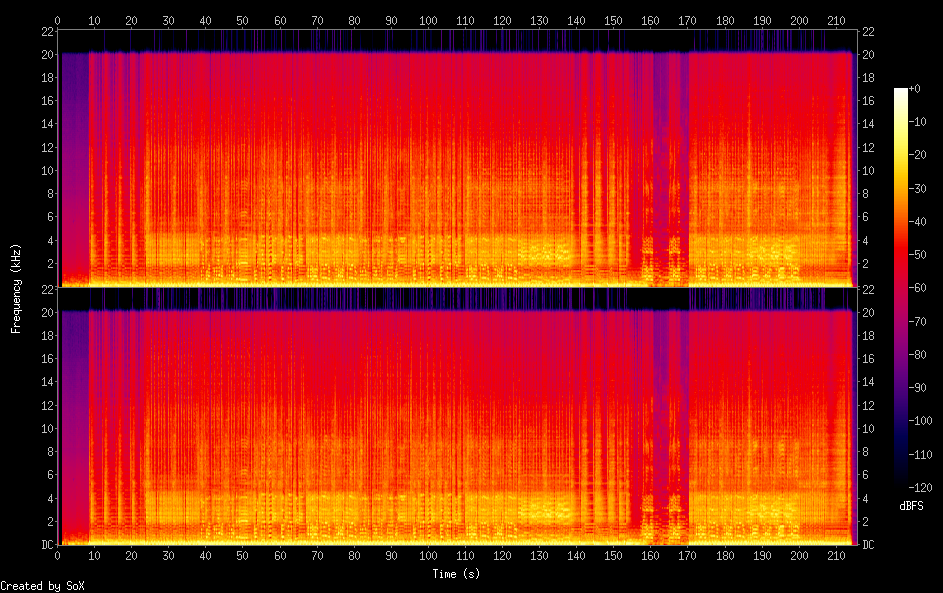Click the "-40" color scale label

tap(918, 221)
